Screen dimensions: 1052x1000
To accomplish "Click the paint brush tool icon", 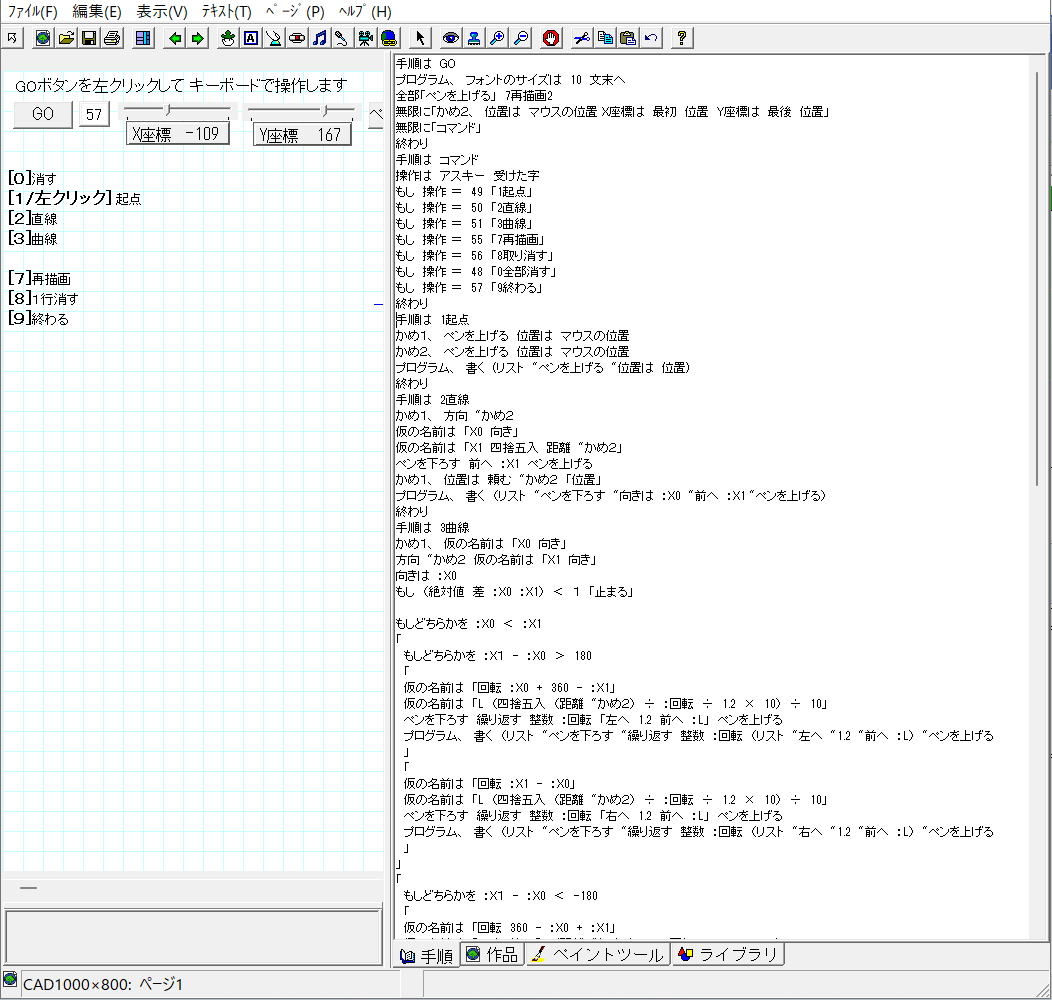I will pos(274,38).
